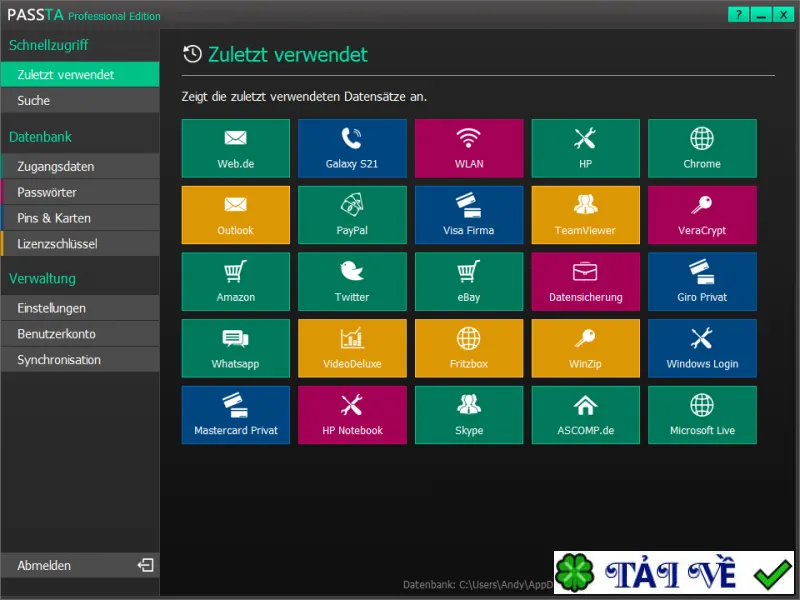Open the HP Notebook tools tile
Image resolution: width=800 pixels, height=600 pixels.
click(x=352, y=415)
